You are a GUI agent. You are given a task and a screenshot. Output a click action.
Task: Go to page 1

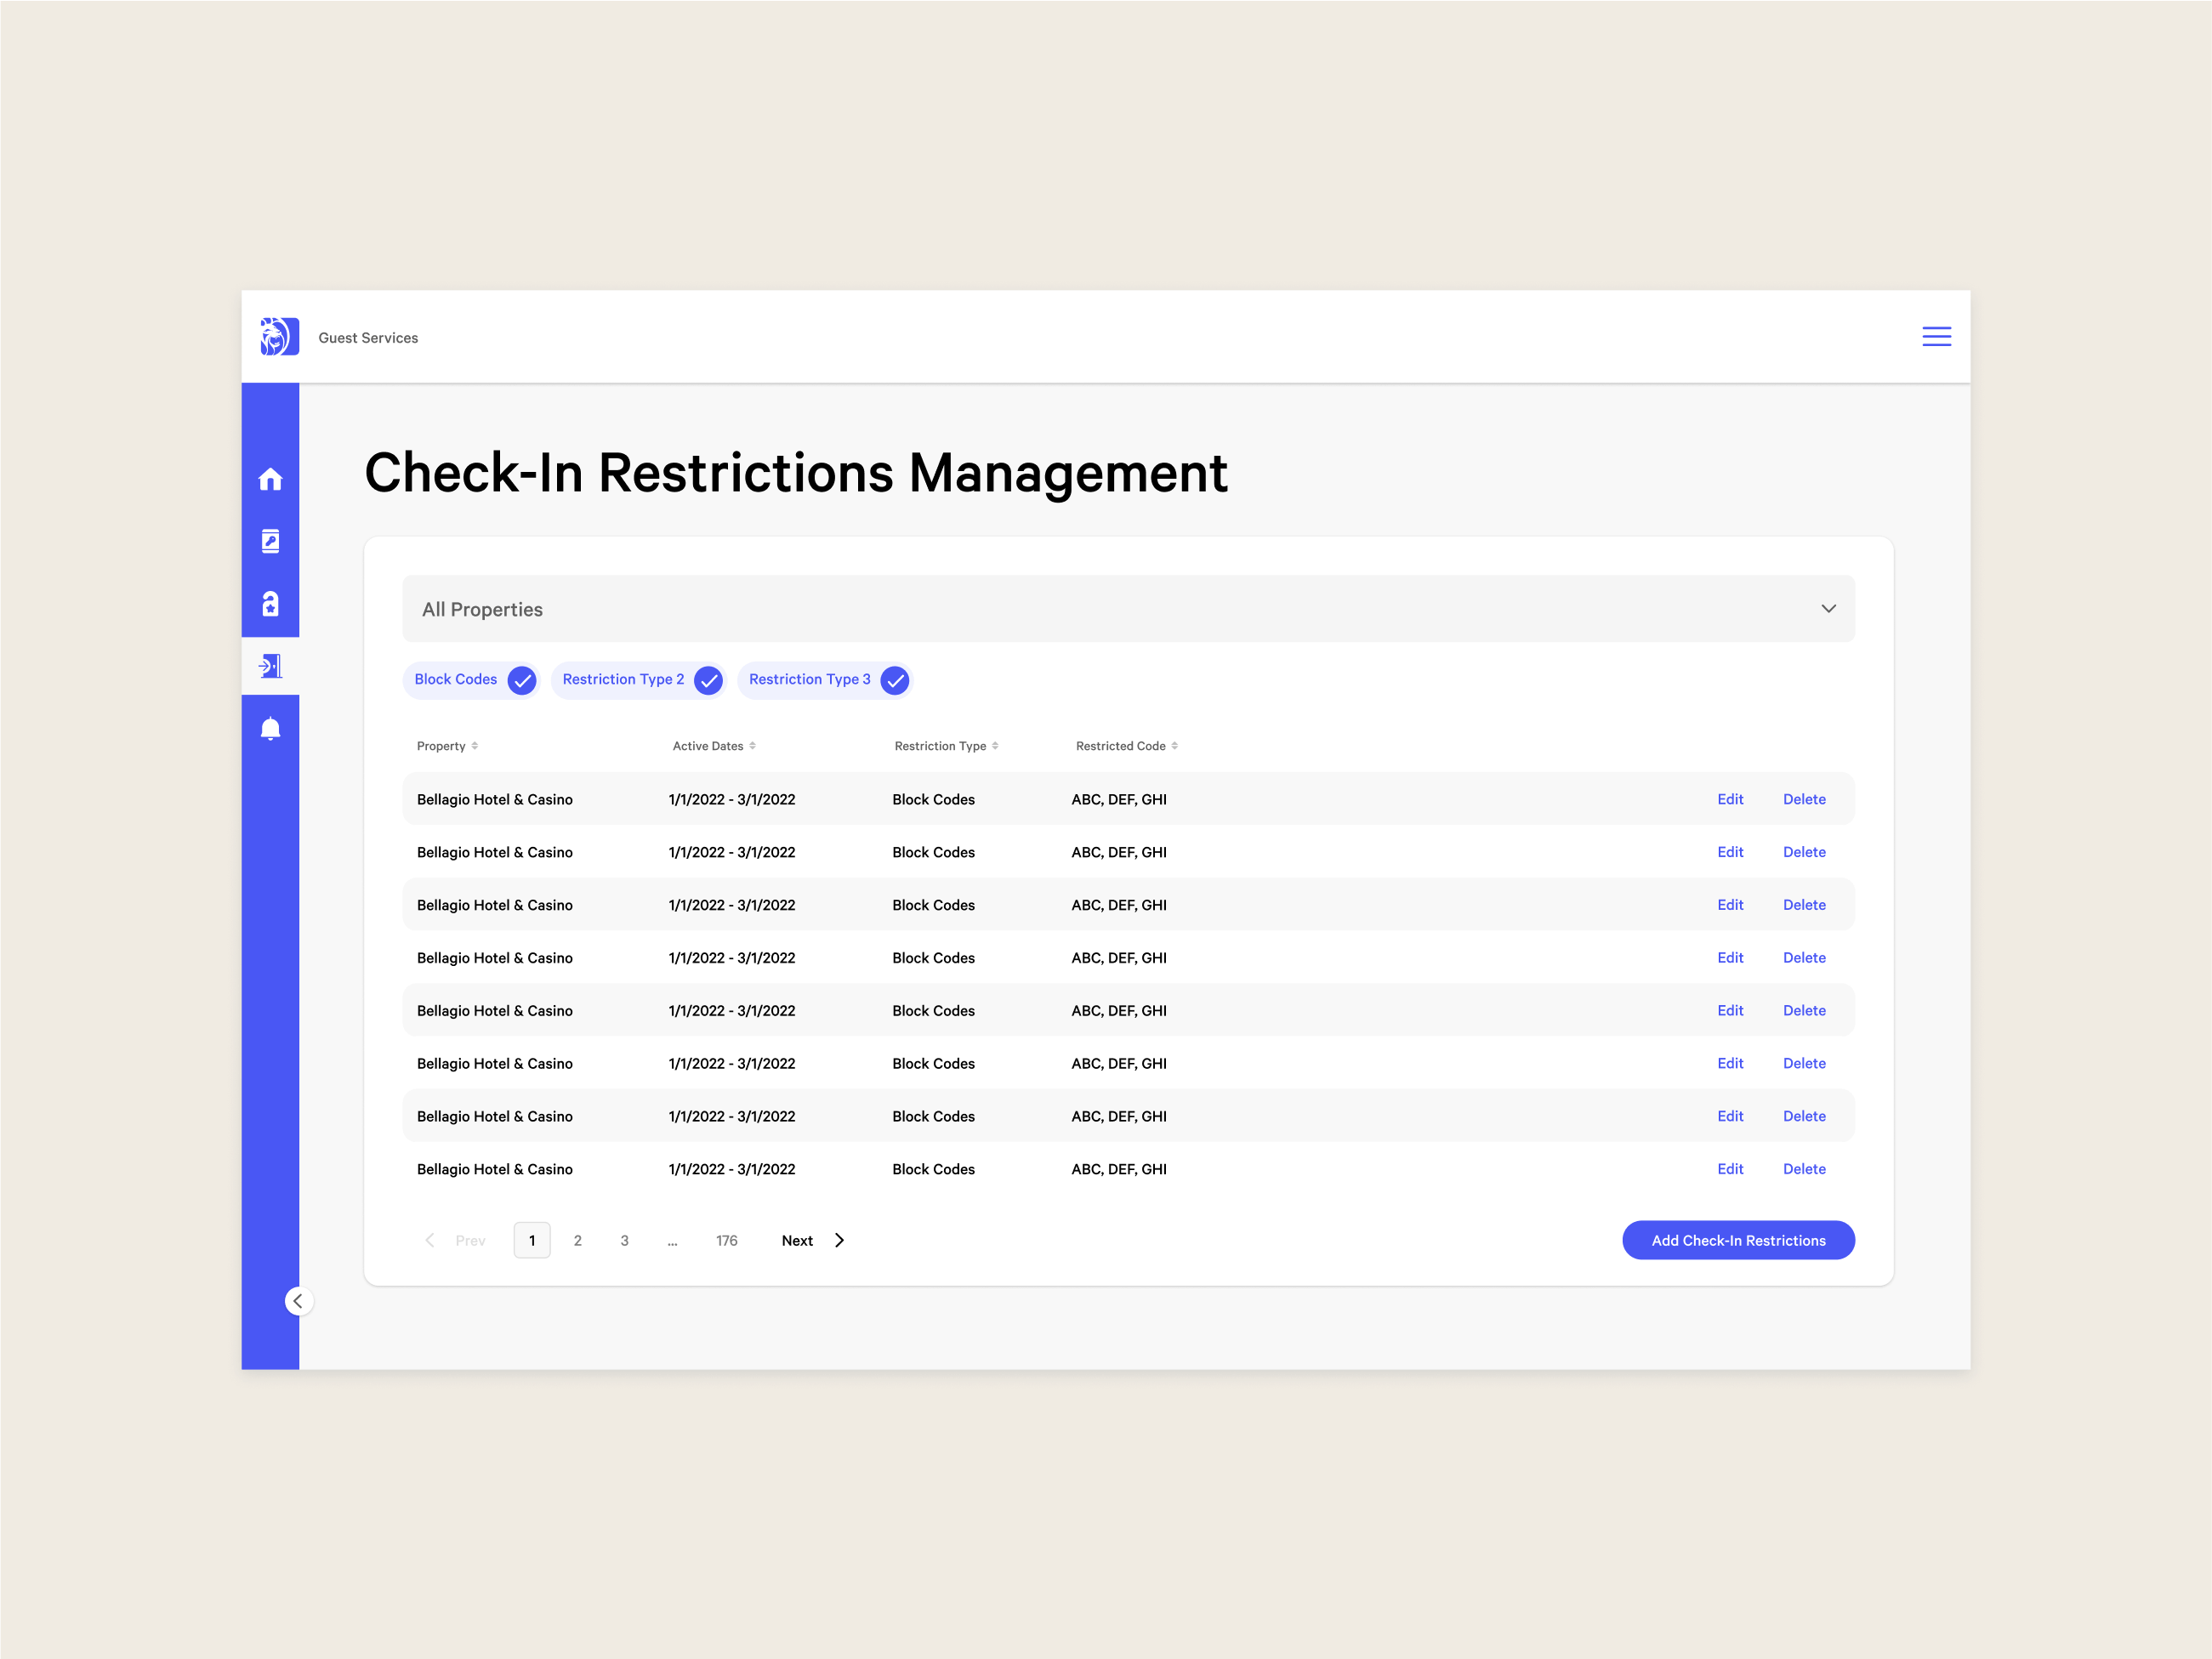click(532, 1240)
